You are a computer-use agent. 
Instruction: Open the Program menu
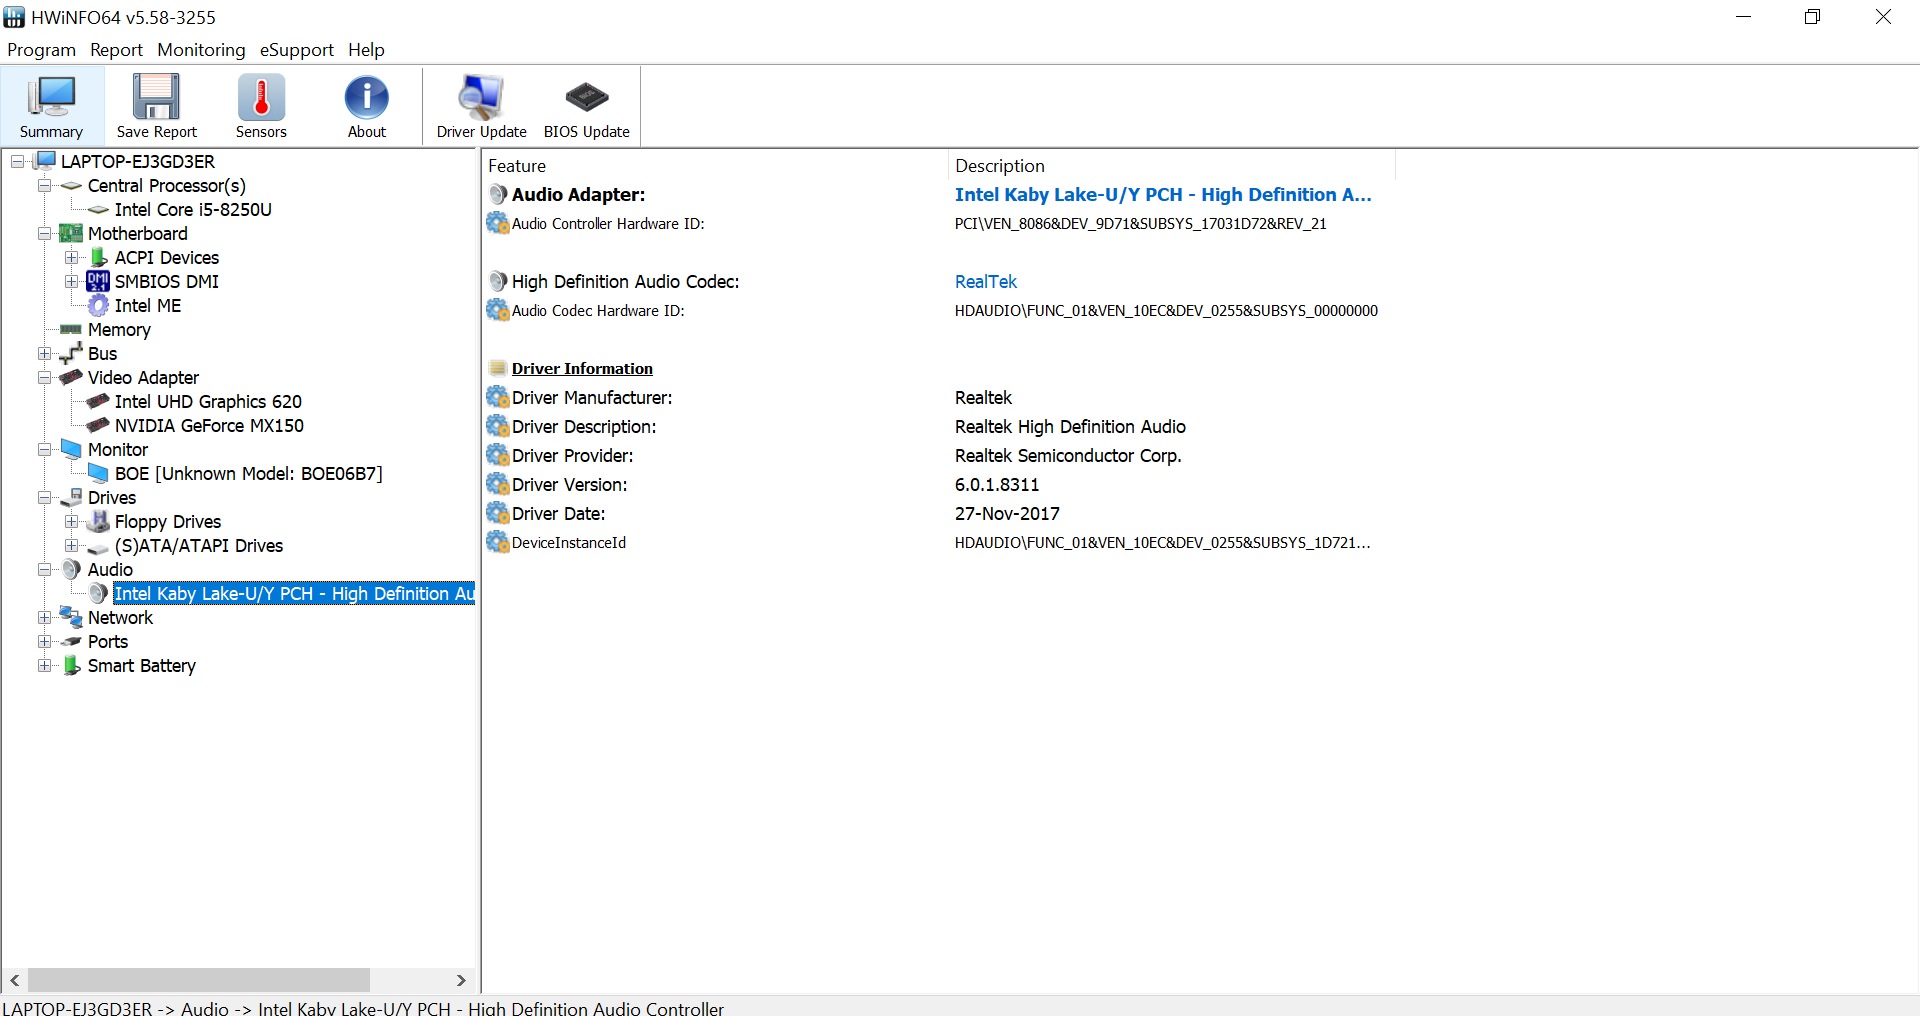coord(41,49)
